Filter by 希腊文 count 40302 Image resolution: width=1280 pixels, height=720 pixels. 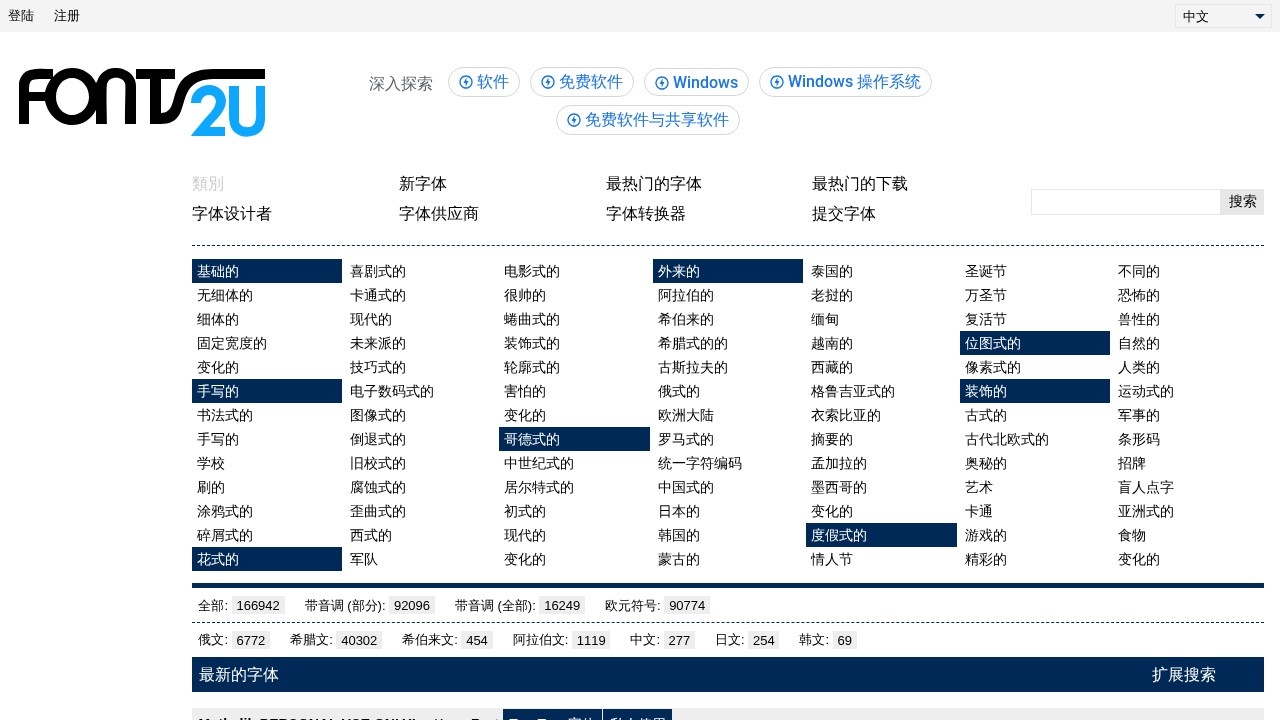coord(358,640)
